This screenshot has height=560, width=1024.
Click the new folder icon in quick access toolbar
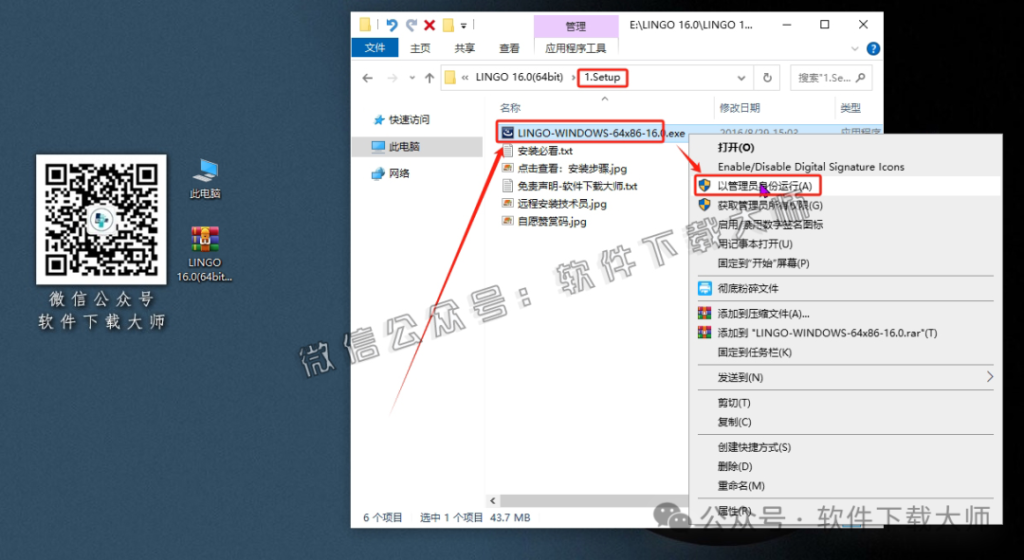tap(448, 25)
